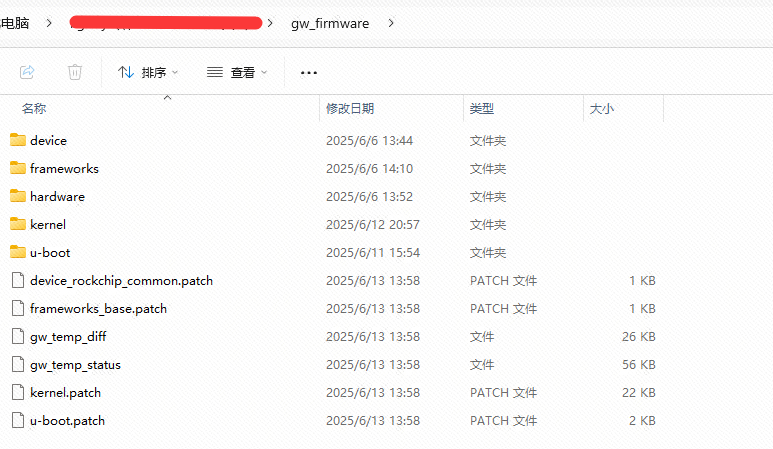Click 文件夹 type of device folder
773x449 pixels.
488,140
